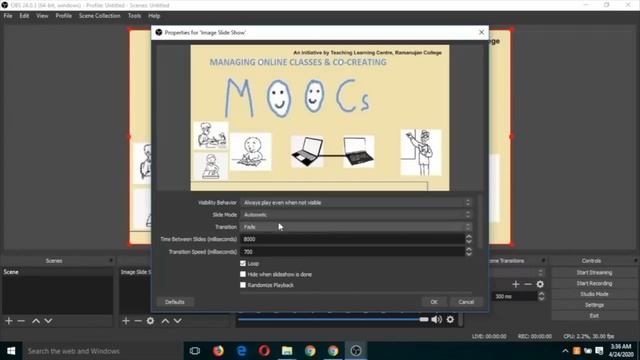This screenshot has width=640, height=360.
Task: Cancel the properties dialog
Action: [x=466, y=302]
